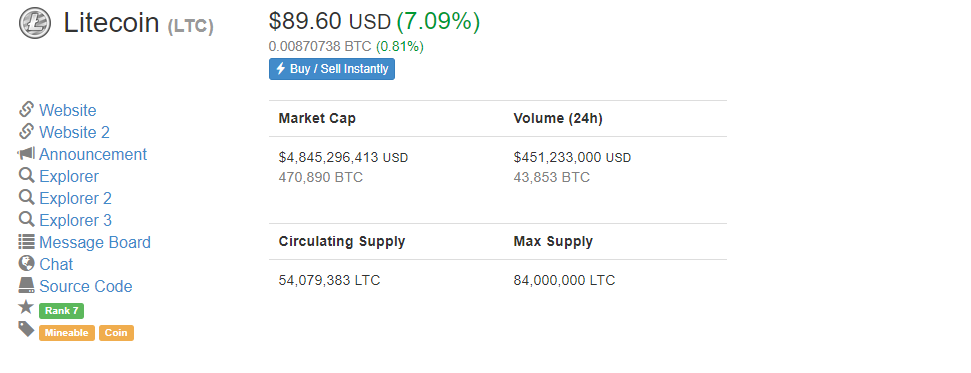Screen dimensions: 971x373
Task: Click the chain-link icon beside Website
Action: click(26, 110)
